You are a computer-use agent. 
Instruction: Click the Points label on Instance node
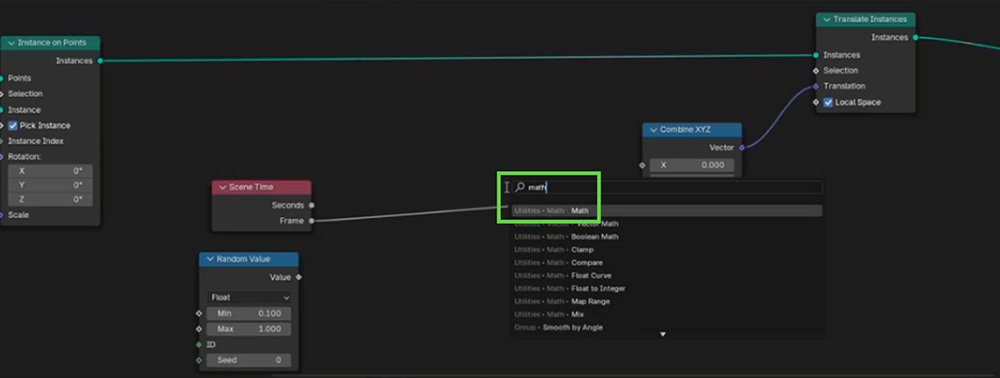(x=19, y=78)
